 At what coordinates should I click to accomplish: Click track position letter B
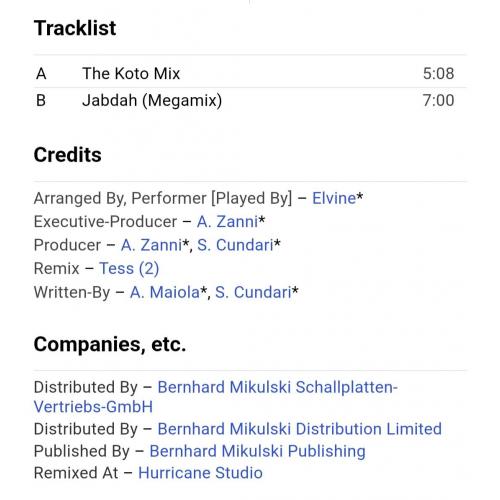pos(41,100)
